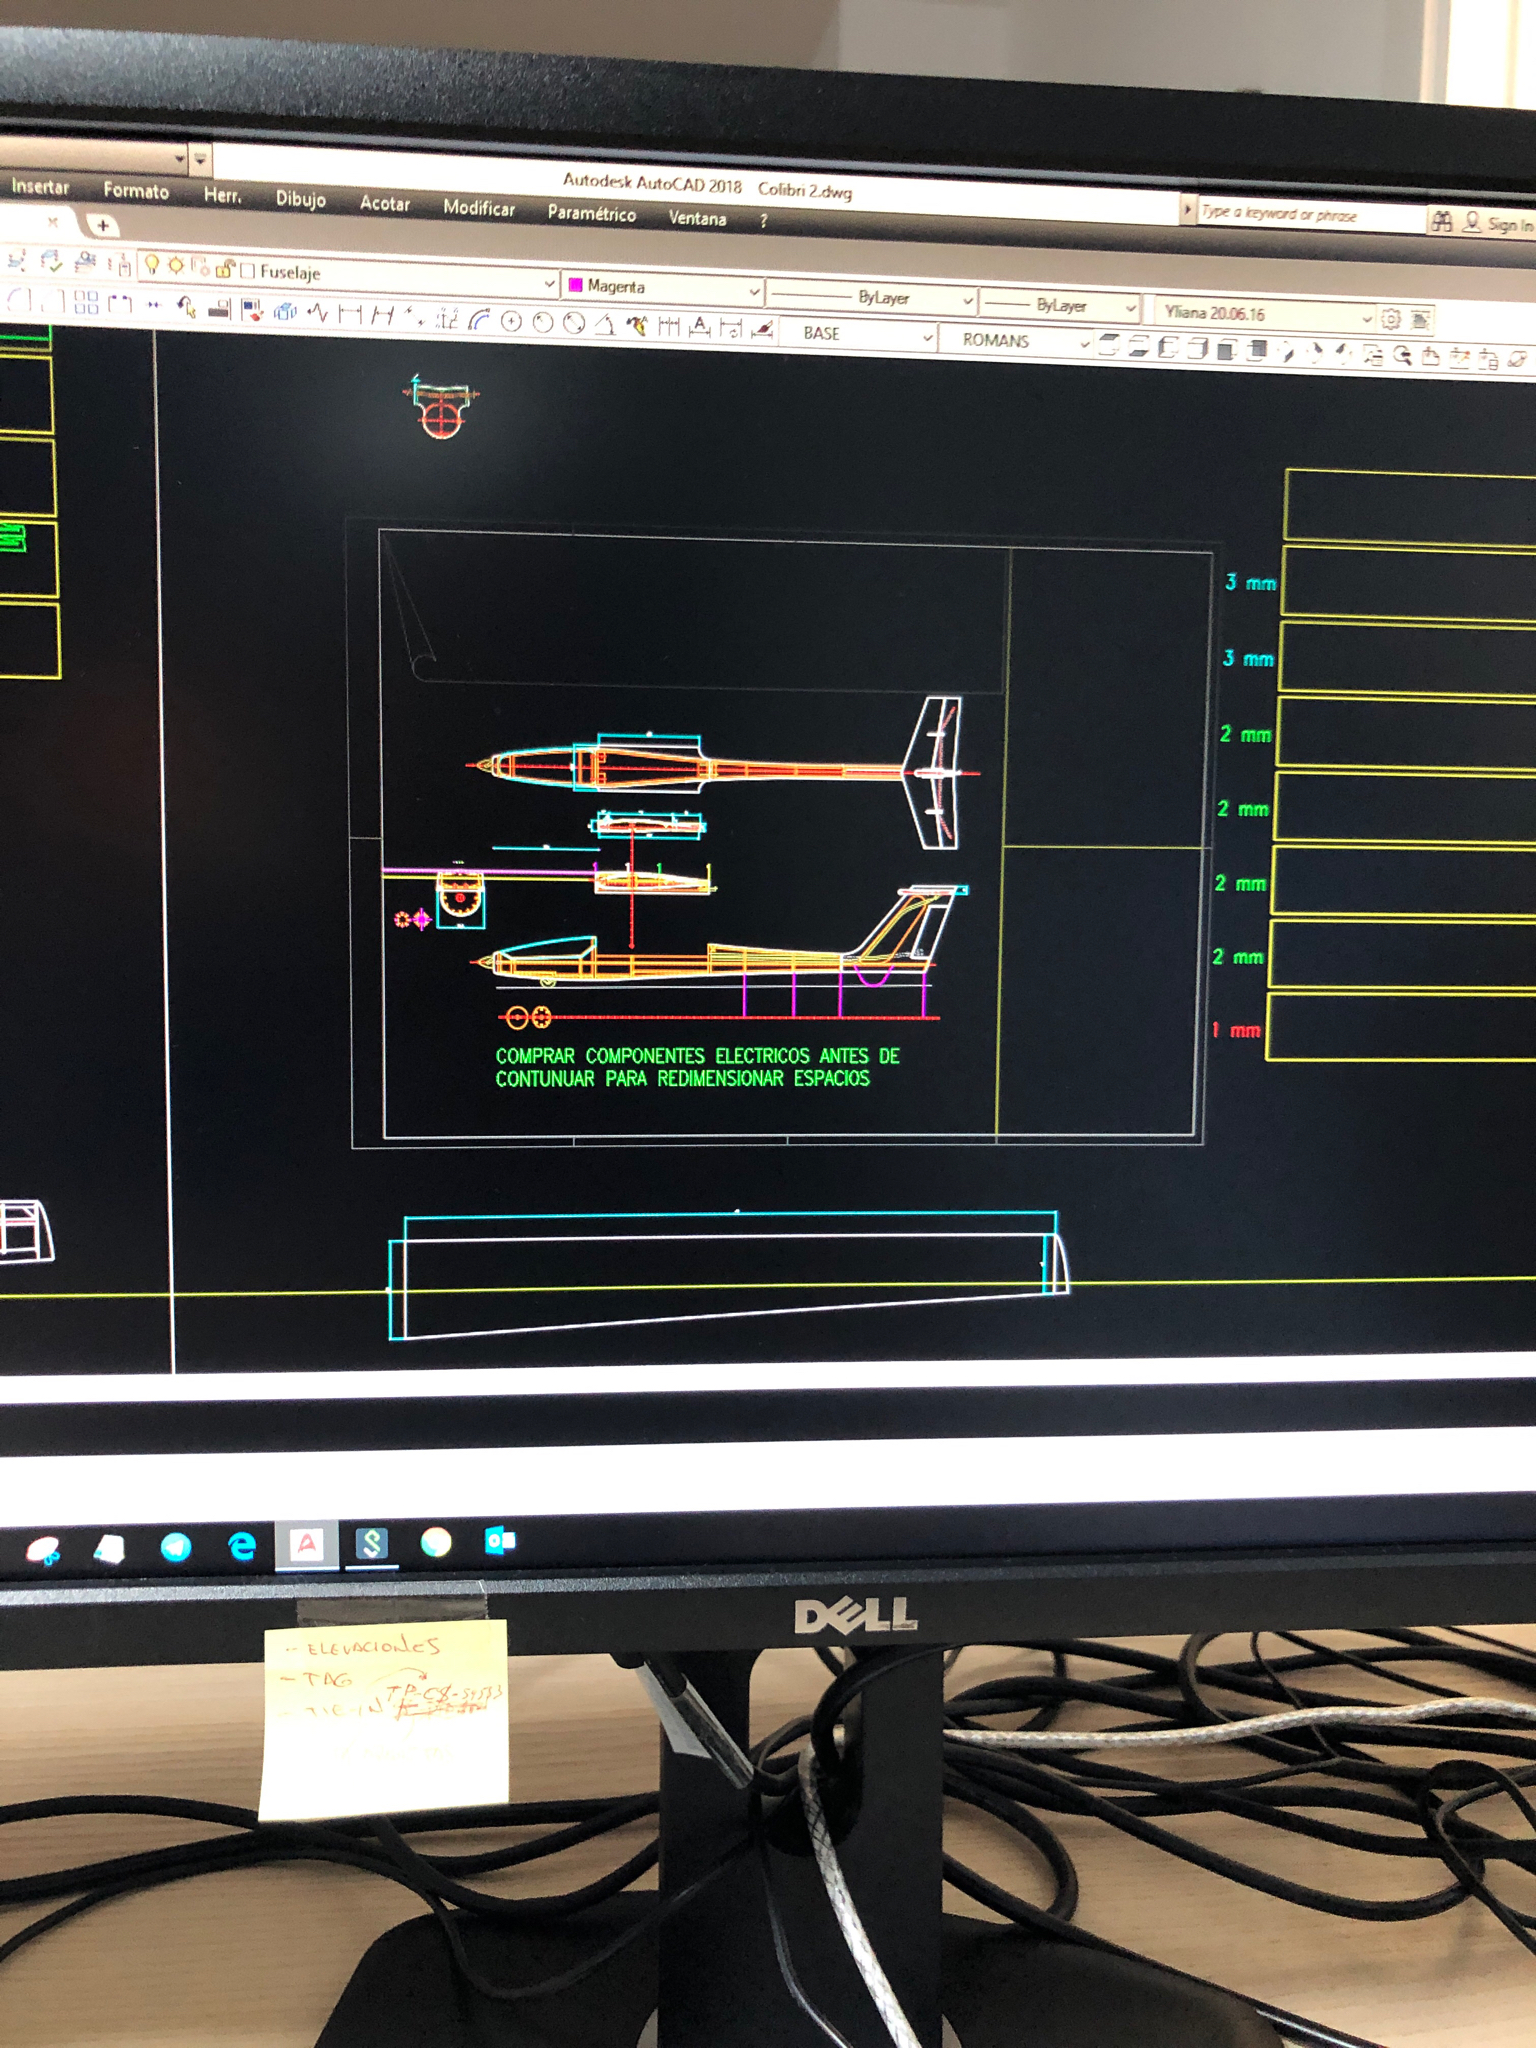Click the zoom magnifier icon in toolbar
Screen dimensions: 1536x2048
coord(1402,355)
